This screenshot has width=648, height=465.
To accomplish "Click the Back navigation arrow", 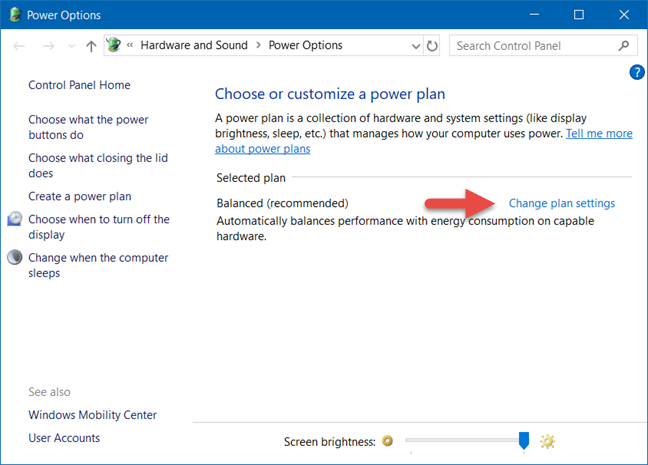I will (x=19, y=46).
